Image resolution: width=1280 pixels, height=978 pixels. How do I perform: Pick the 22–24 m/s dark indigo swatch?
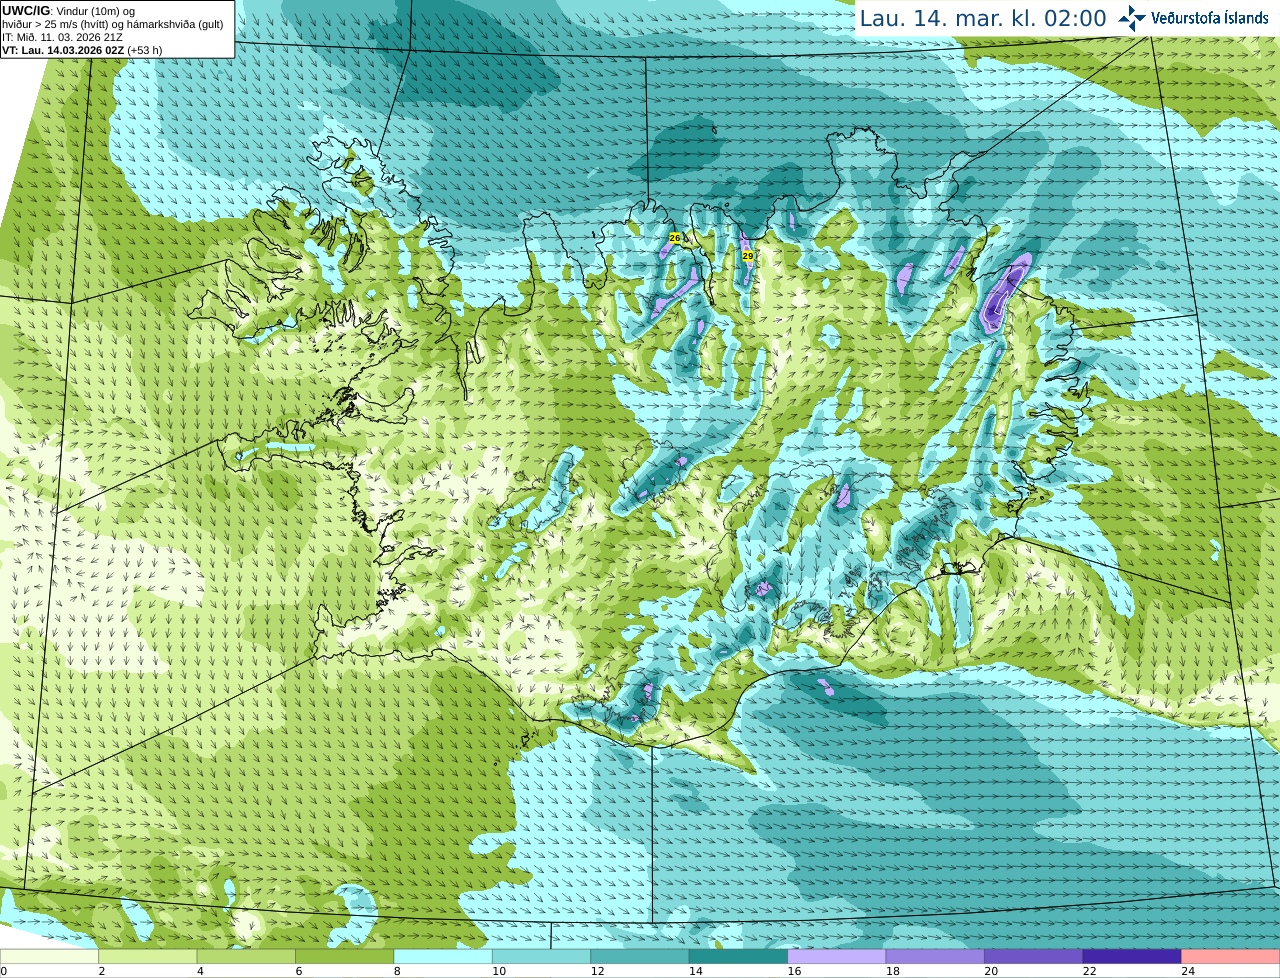point(1132,957)
